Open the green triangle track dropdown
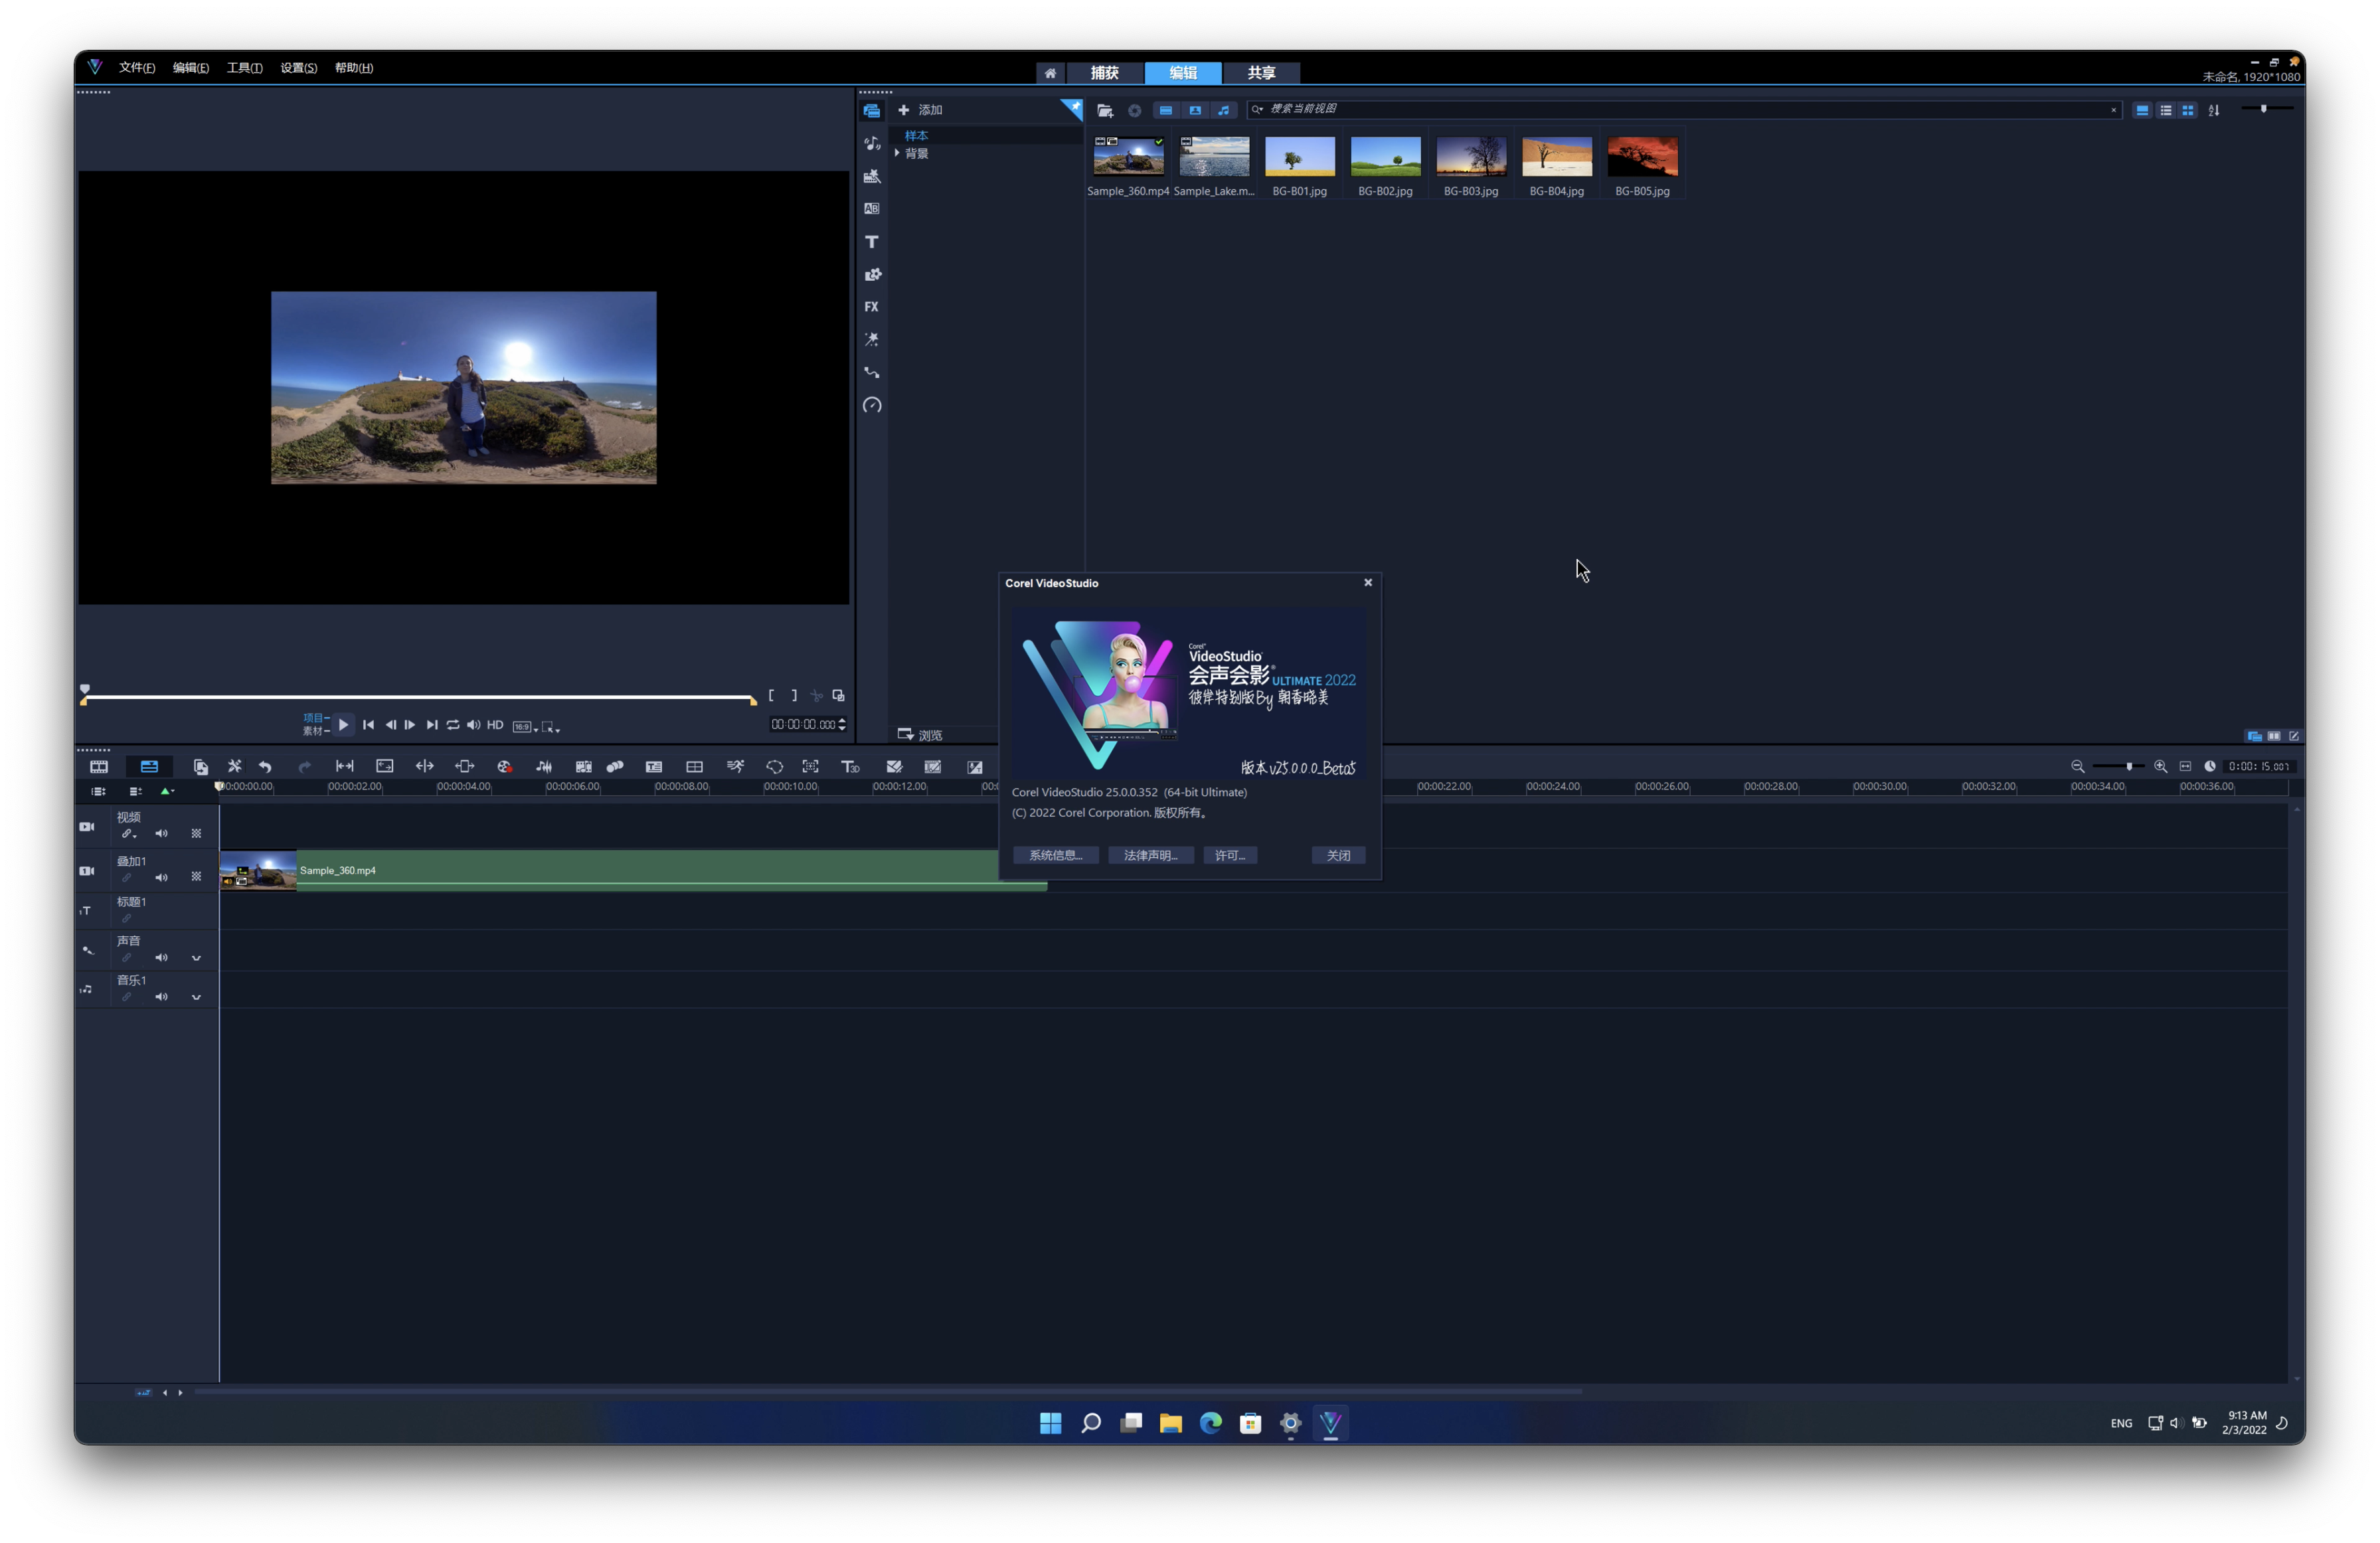2380x1543 pixels. tap(167, 791)
